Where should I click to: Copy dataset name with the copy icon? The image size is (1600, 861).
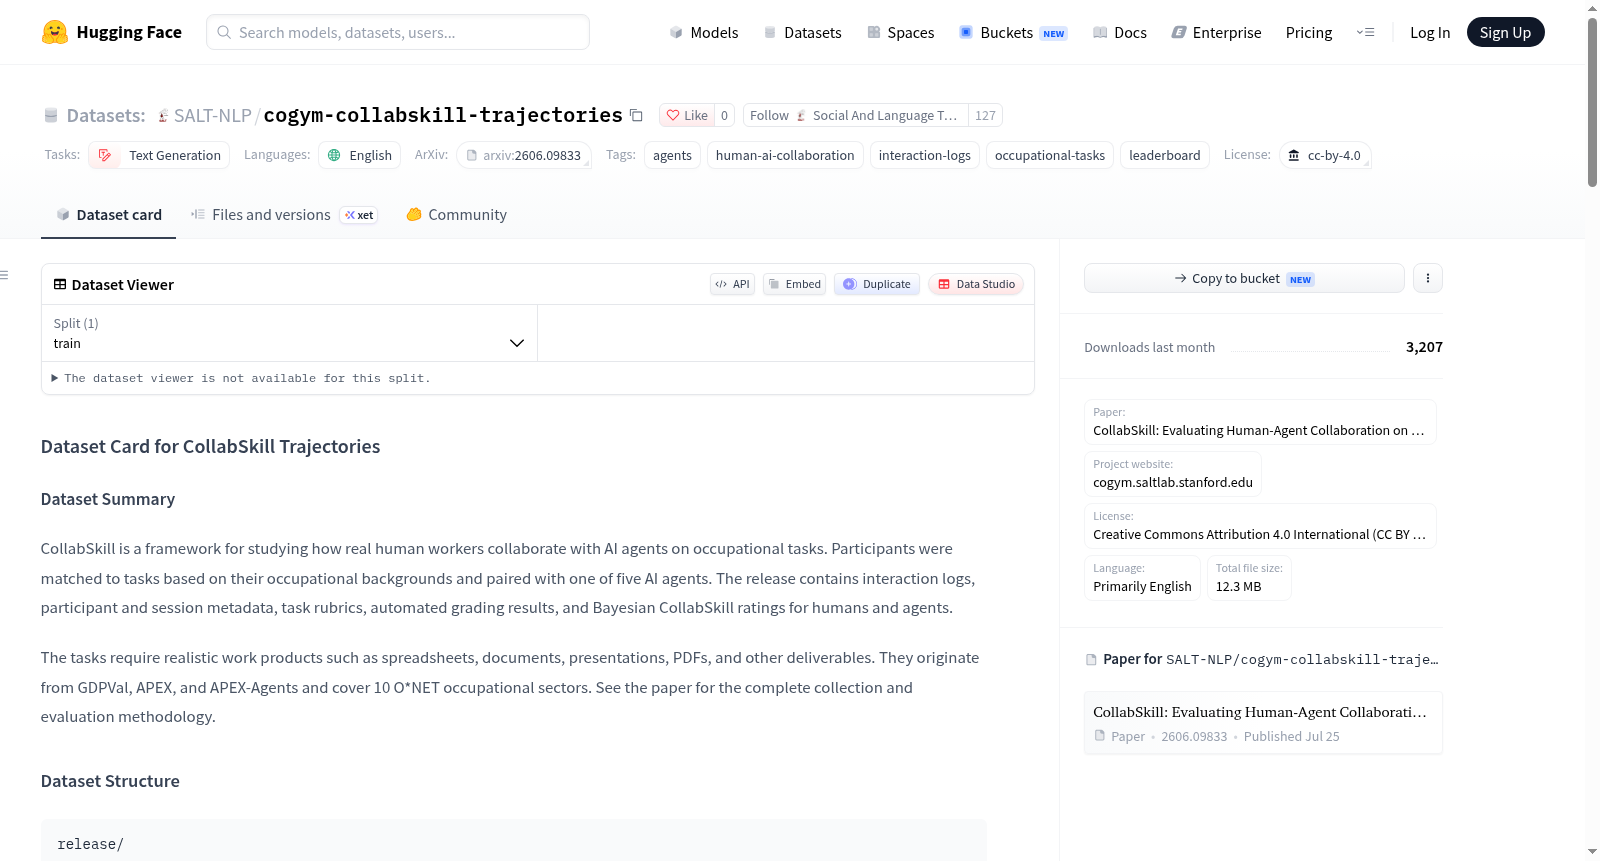point(636,115)
